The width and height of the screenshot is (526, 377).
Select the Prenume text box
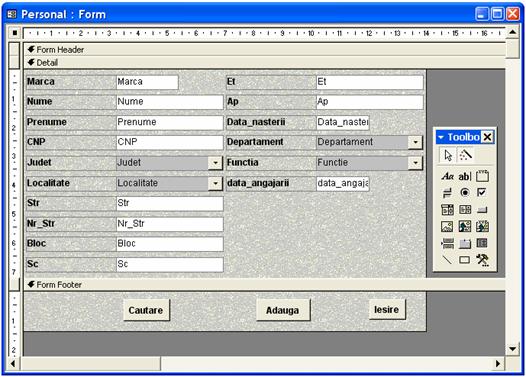169,122
